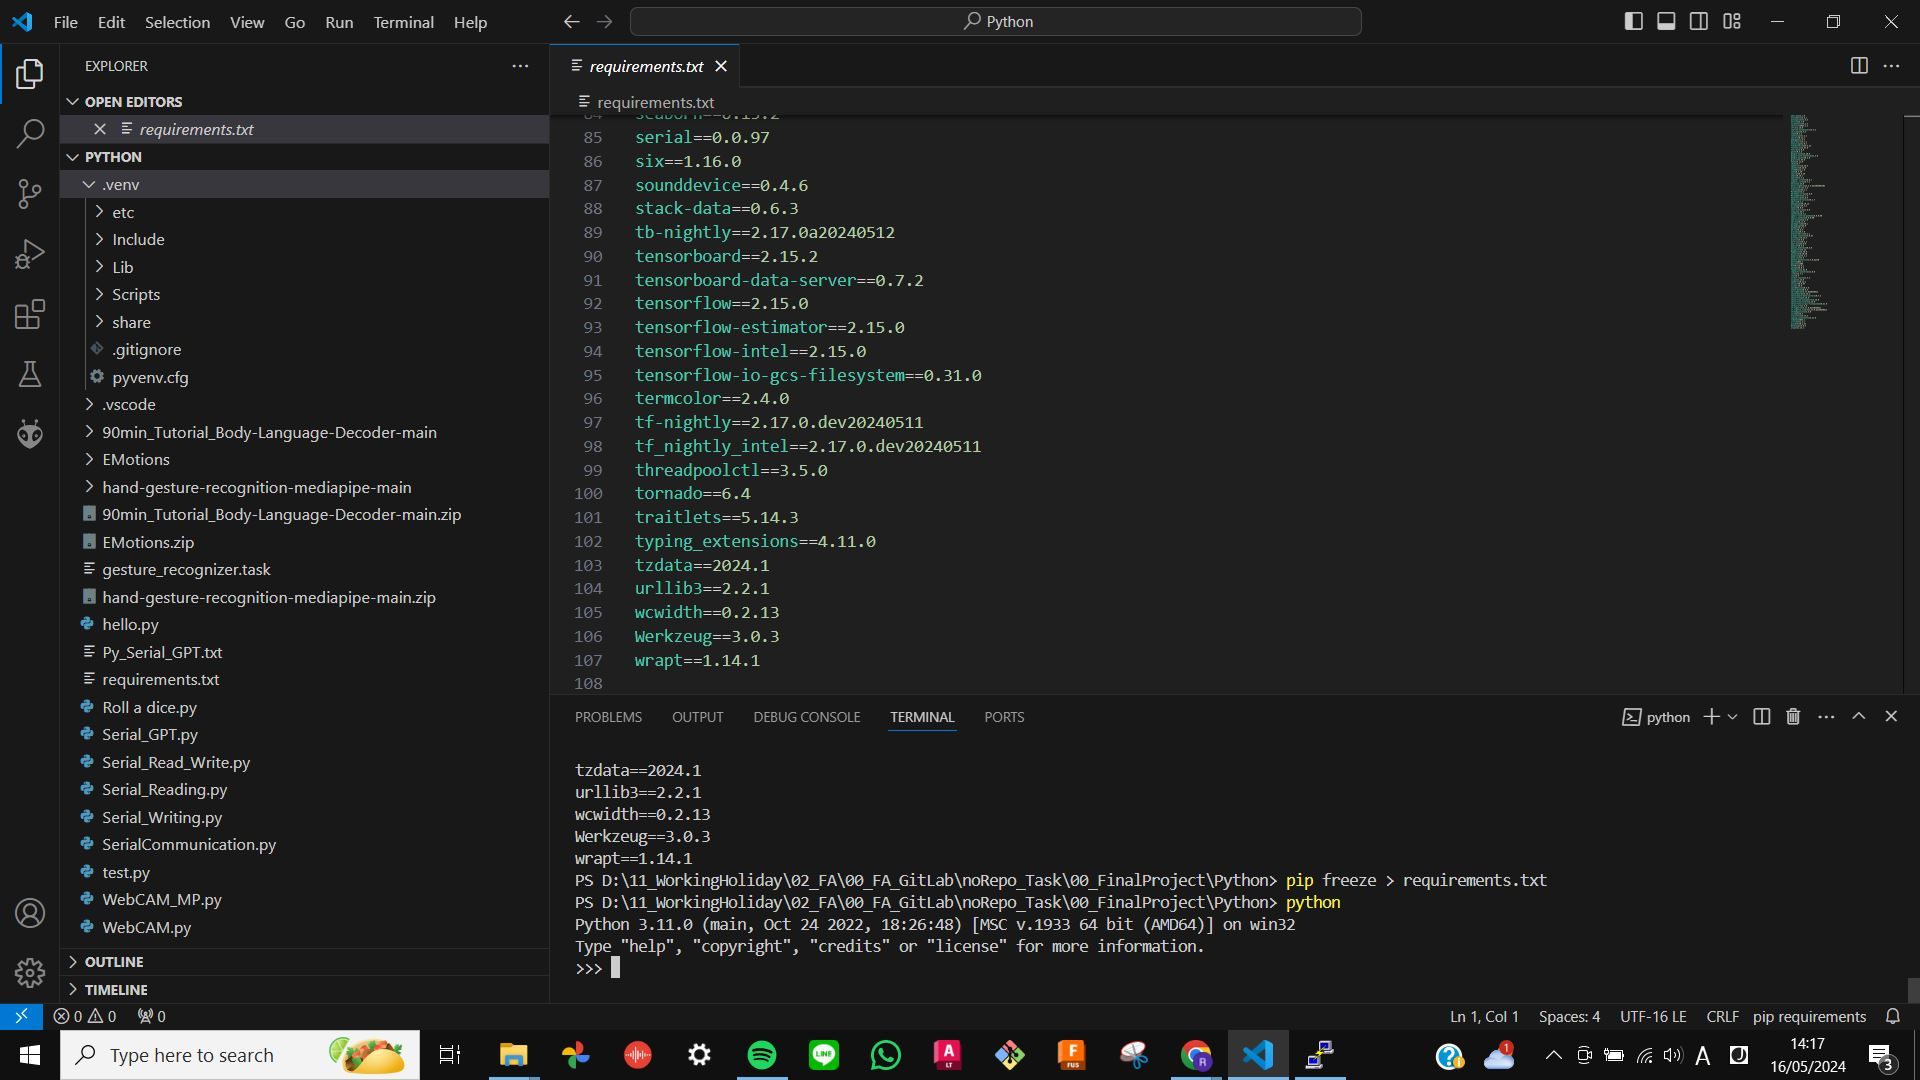Open the Manage gear in activity bar
This screenshot has height=1080, width=1920.
pyautogui.click(x=30, y=972)
